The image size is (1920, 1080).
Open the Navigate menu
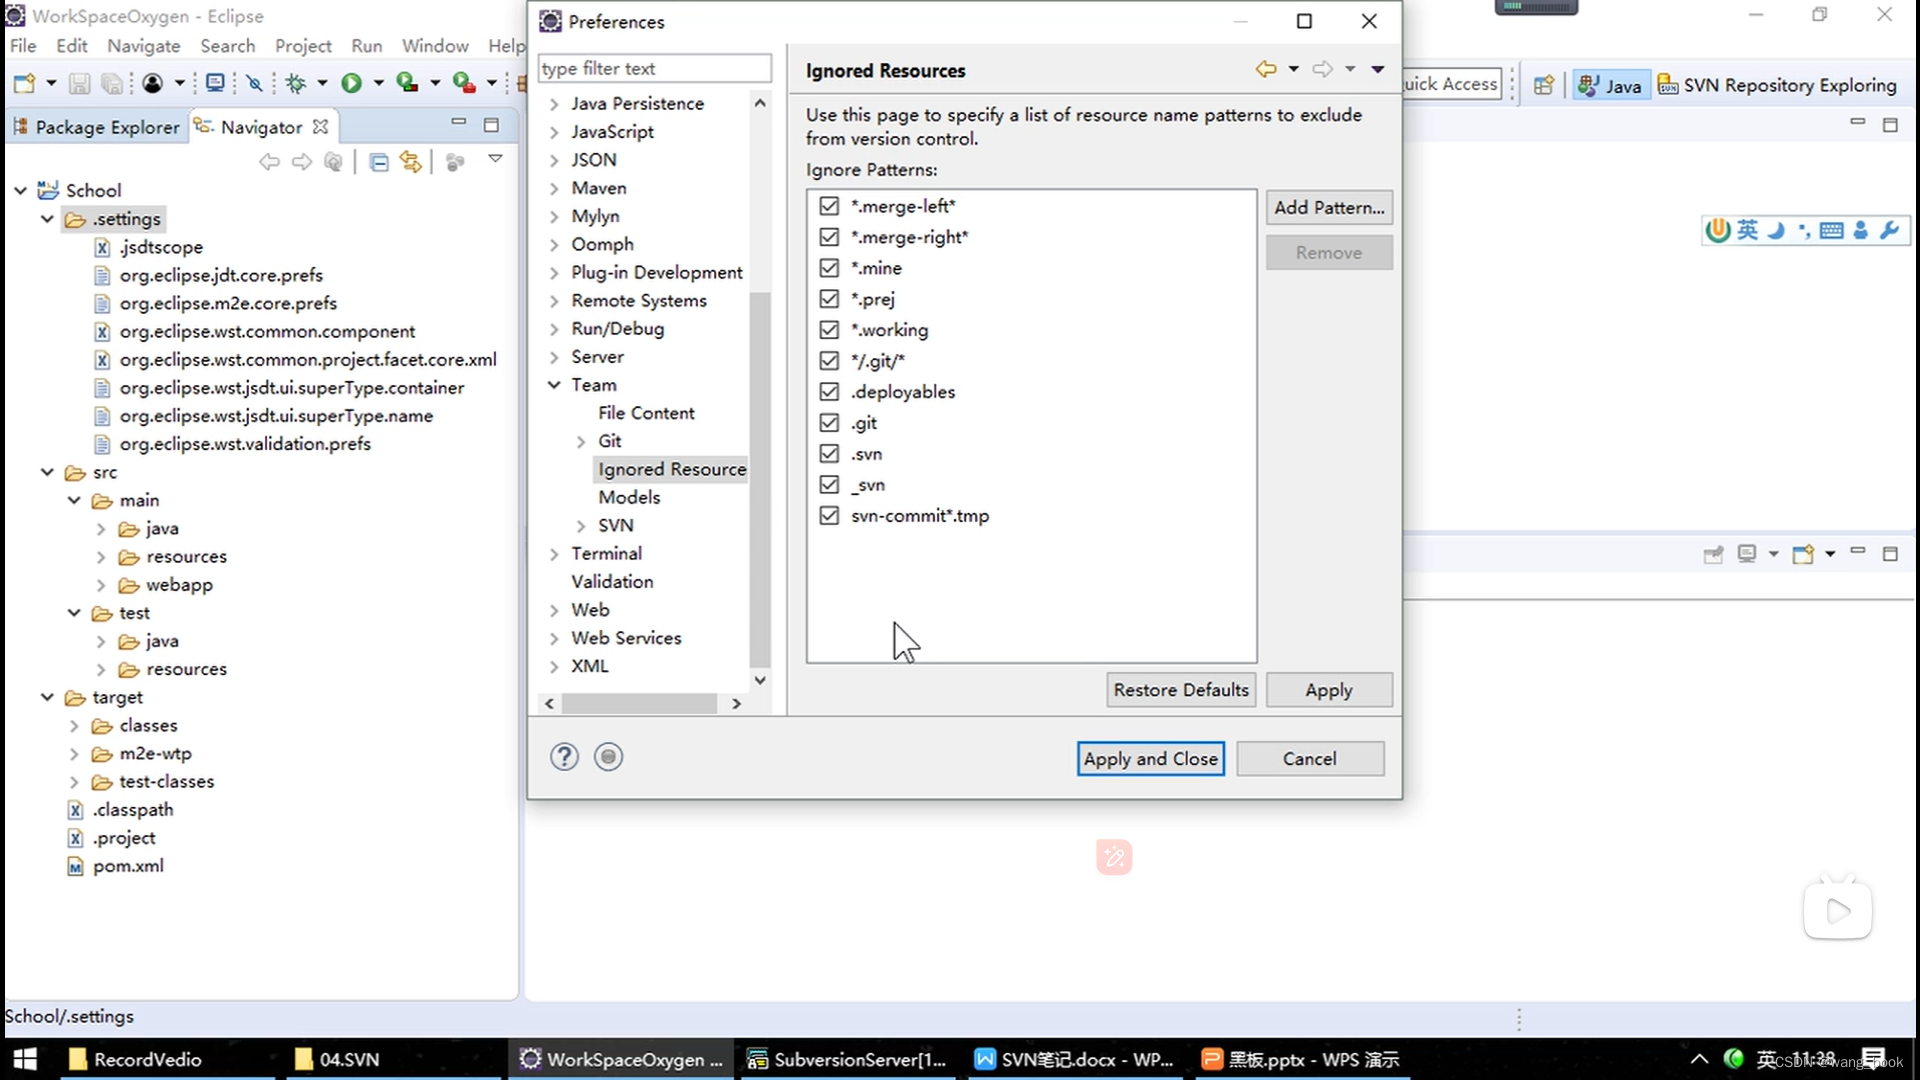[144, 46]
